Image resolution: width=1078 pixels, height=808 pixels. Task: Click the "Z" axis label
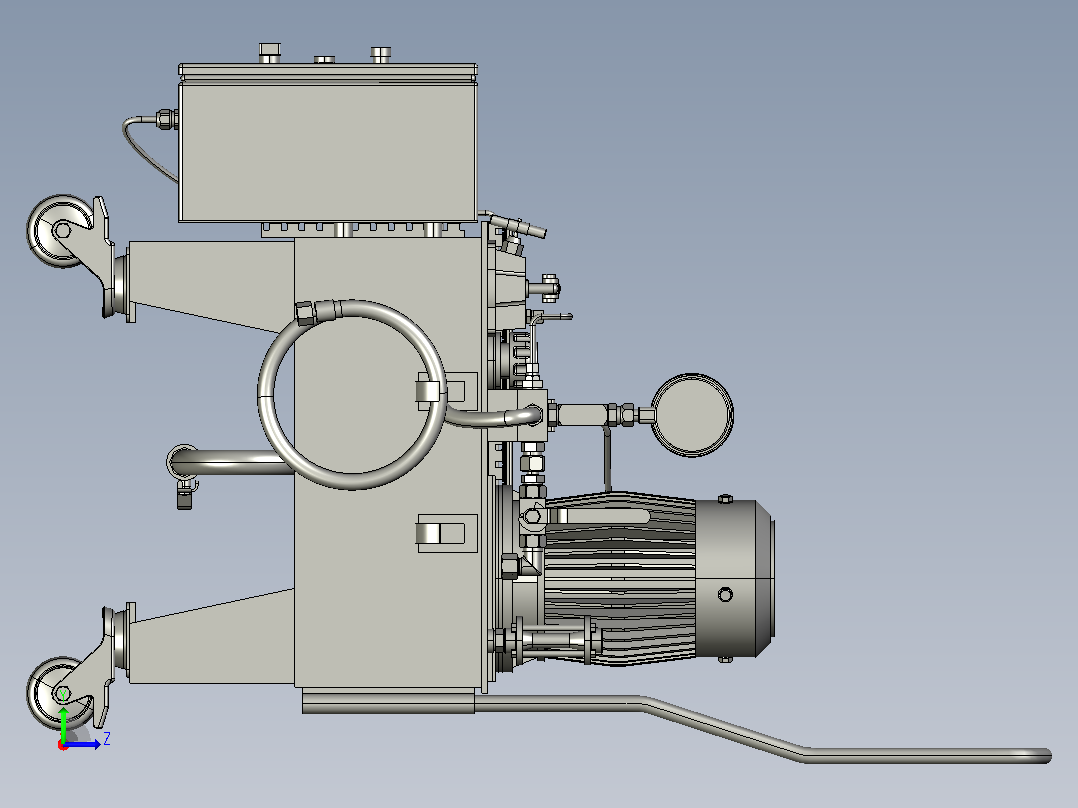coord(107,739)
